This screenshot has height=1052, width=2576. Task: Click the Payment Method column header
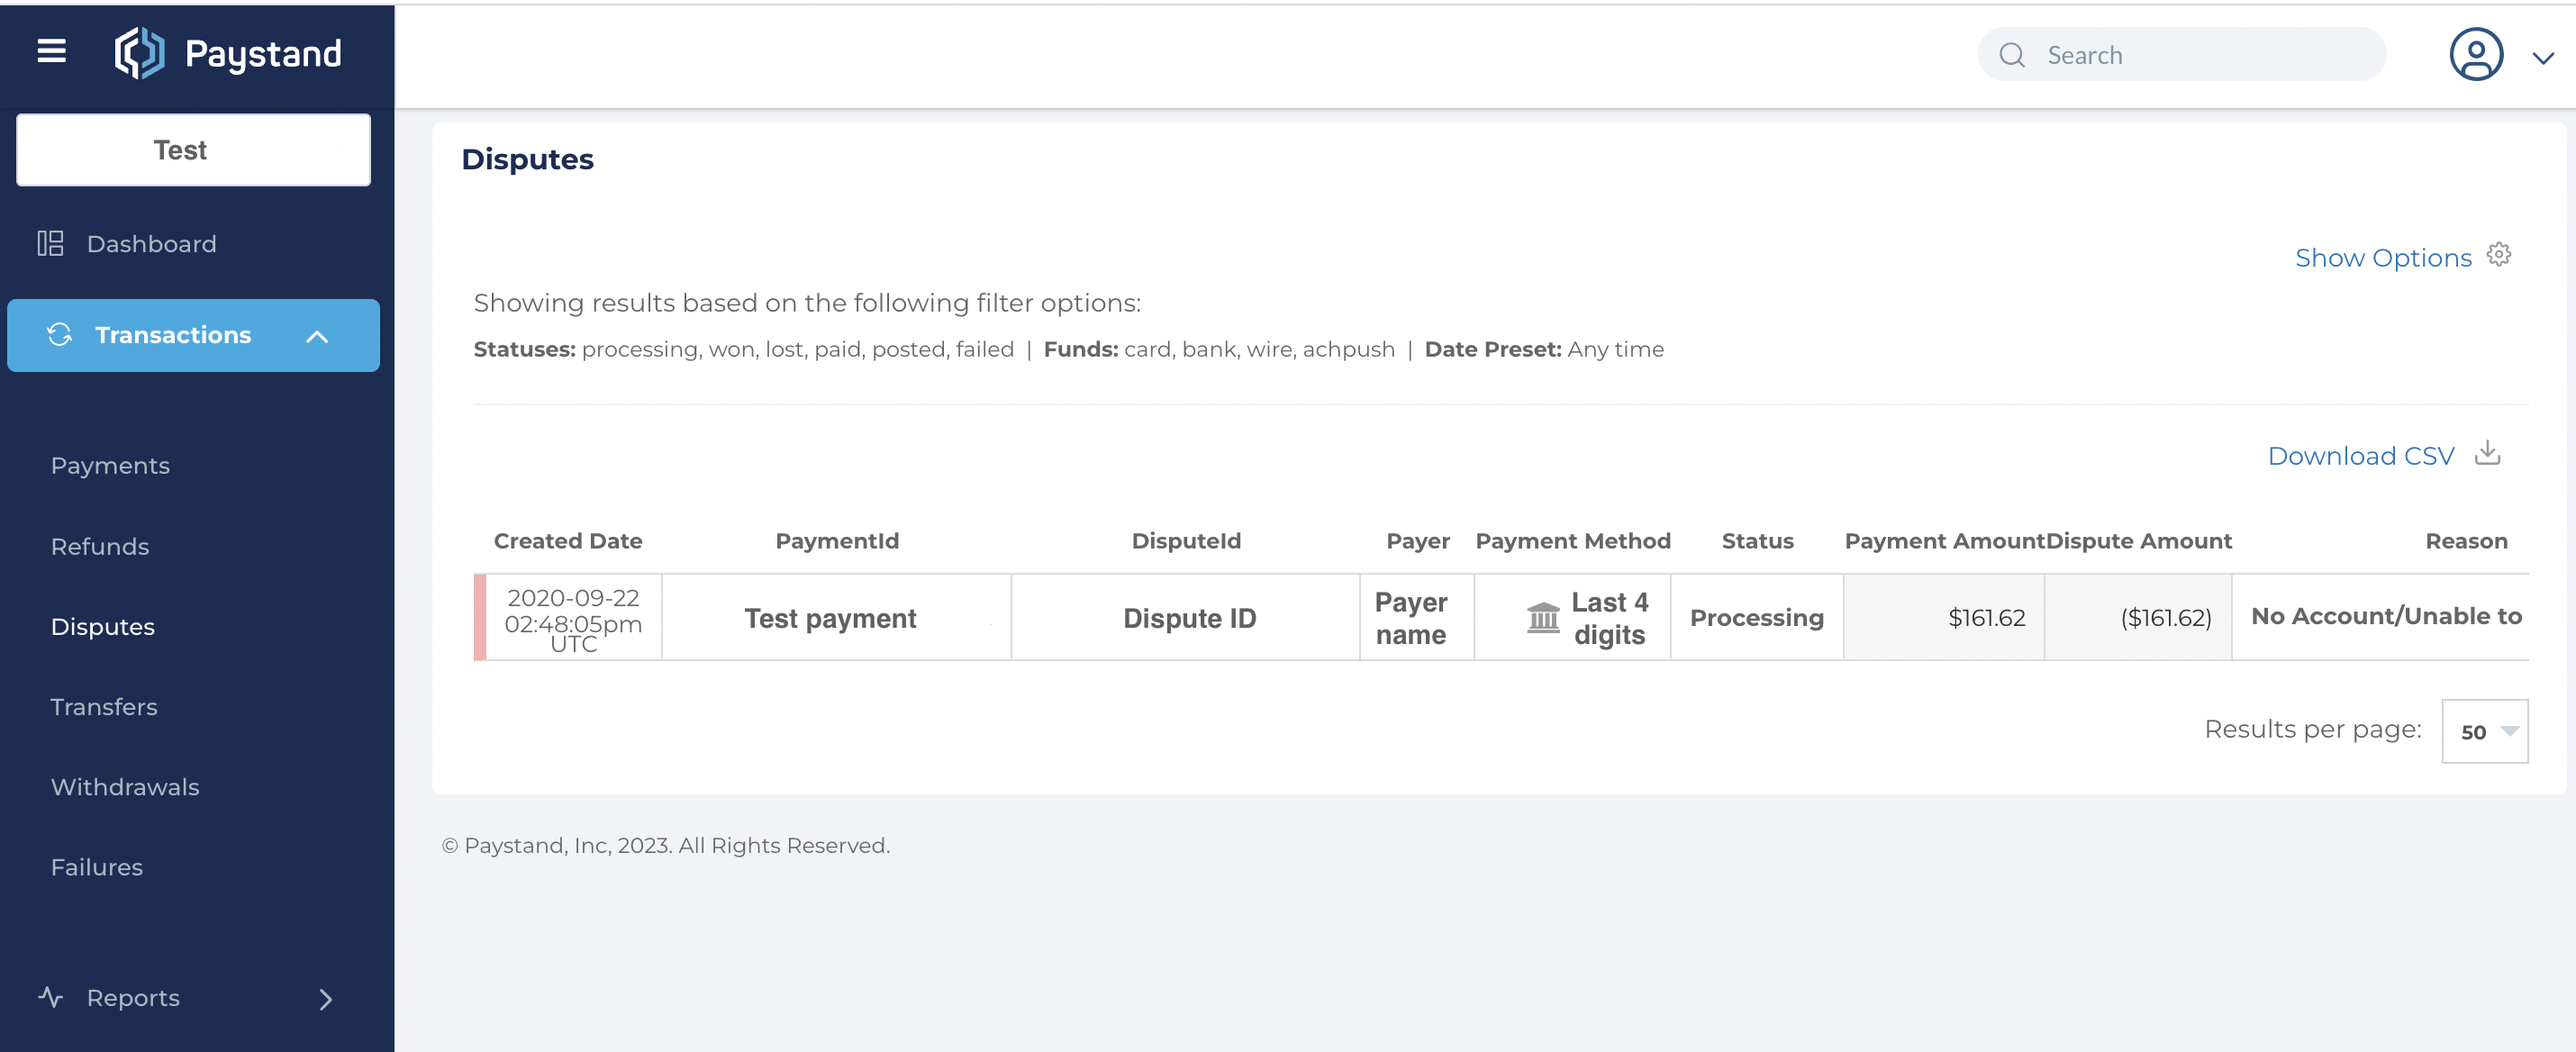(x=1573, y=541)
